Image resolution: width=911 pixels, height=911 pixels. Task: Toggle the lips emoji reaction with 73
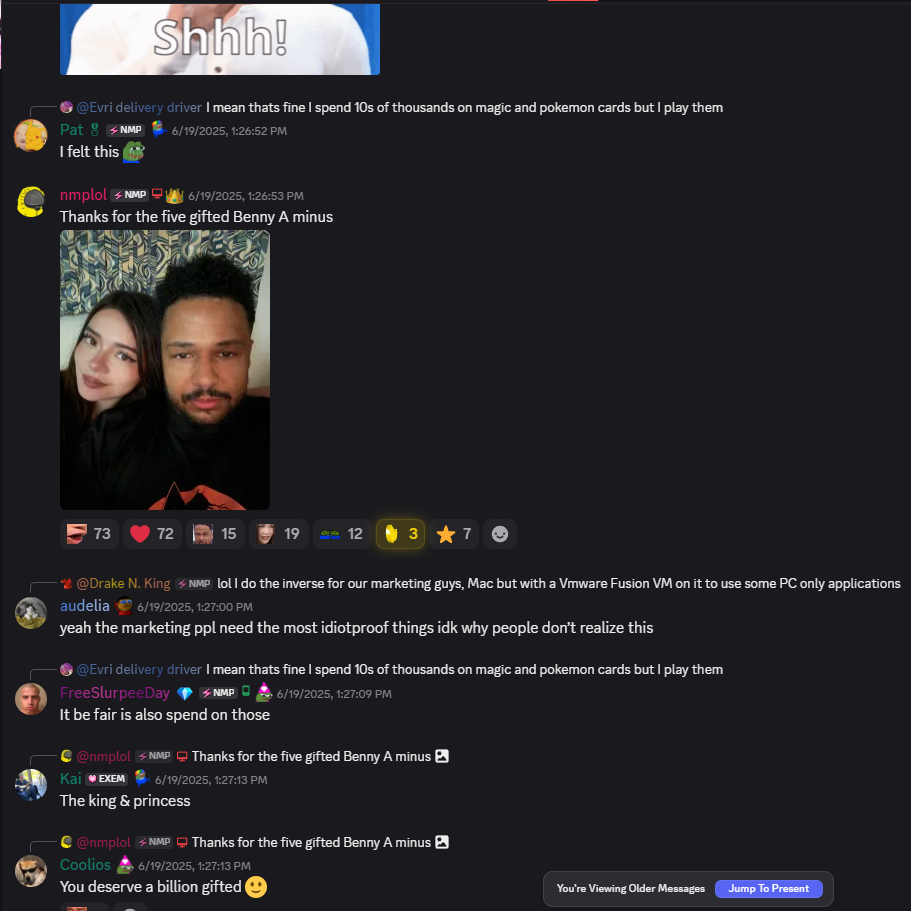click(89, 533)
